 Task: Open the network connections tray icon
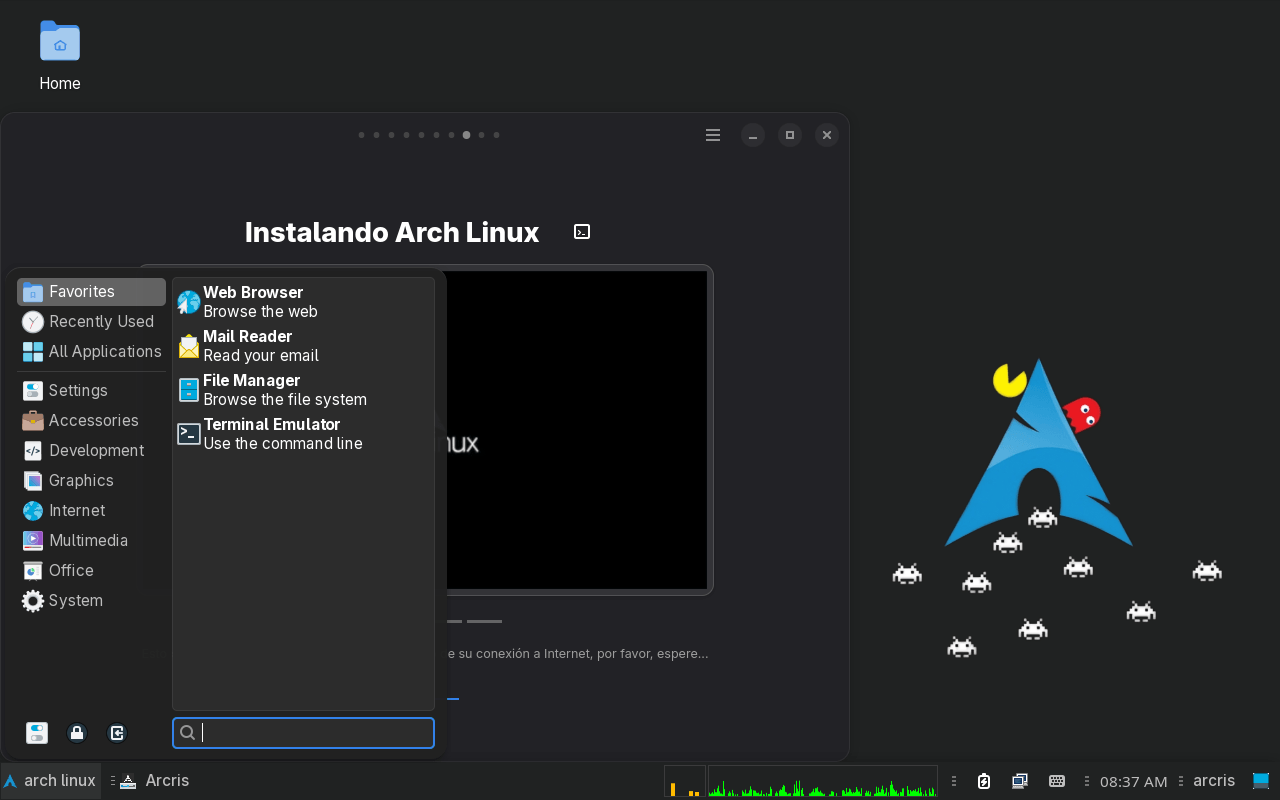point(1020,781)
